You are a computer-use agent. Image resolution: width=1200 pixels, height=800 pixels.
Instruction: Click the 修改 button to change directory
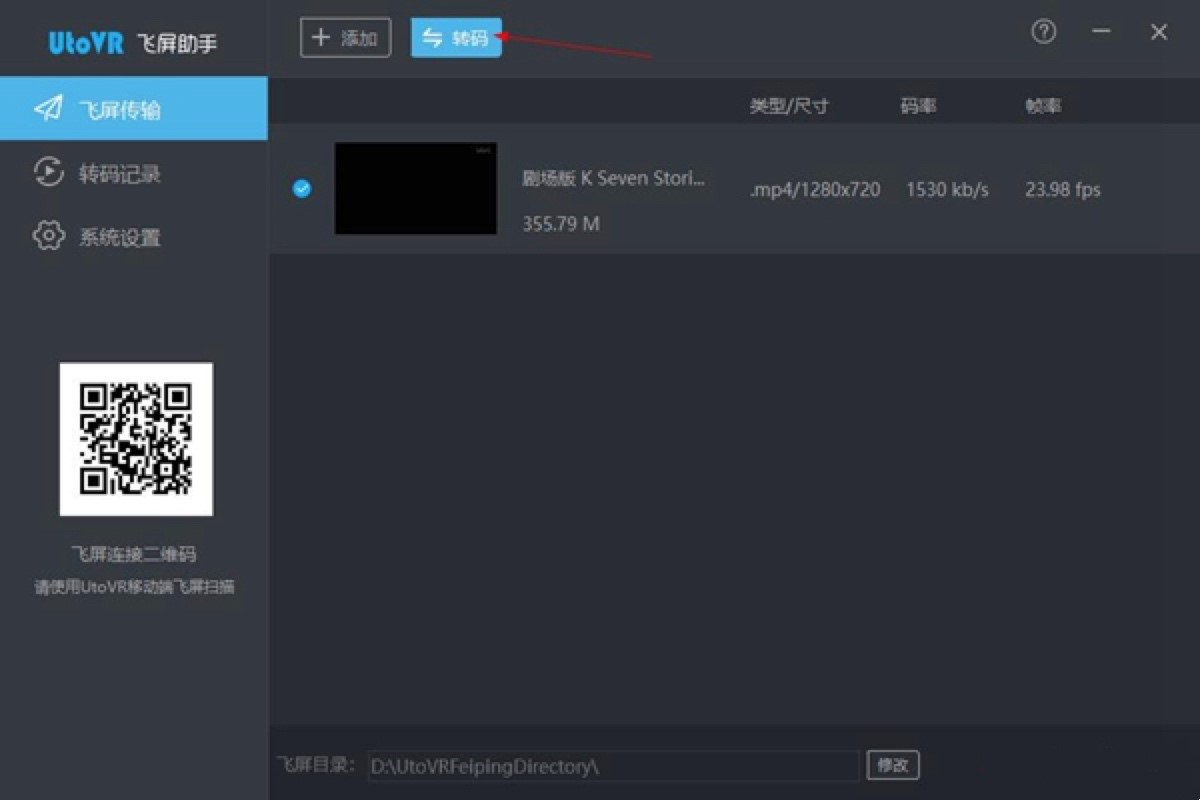click(x=893, y=765)
